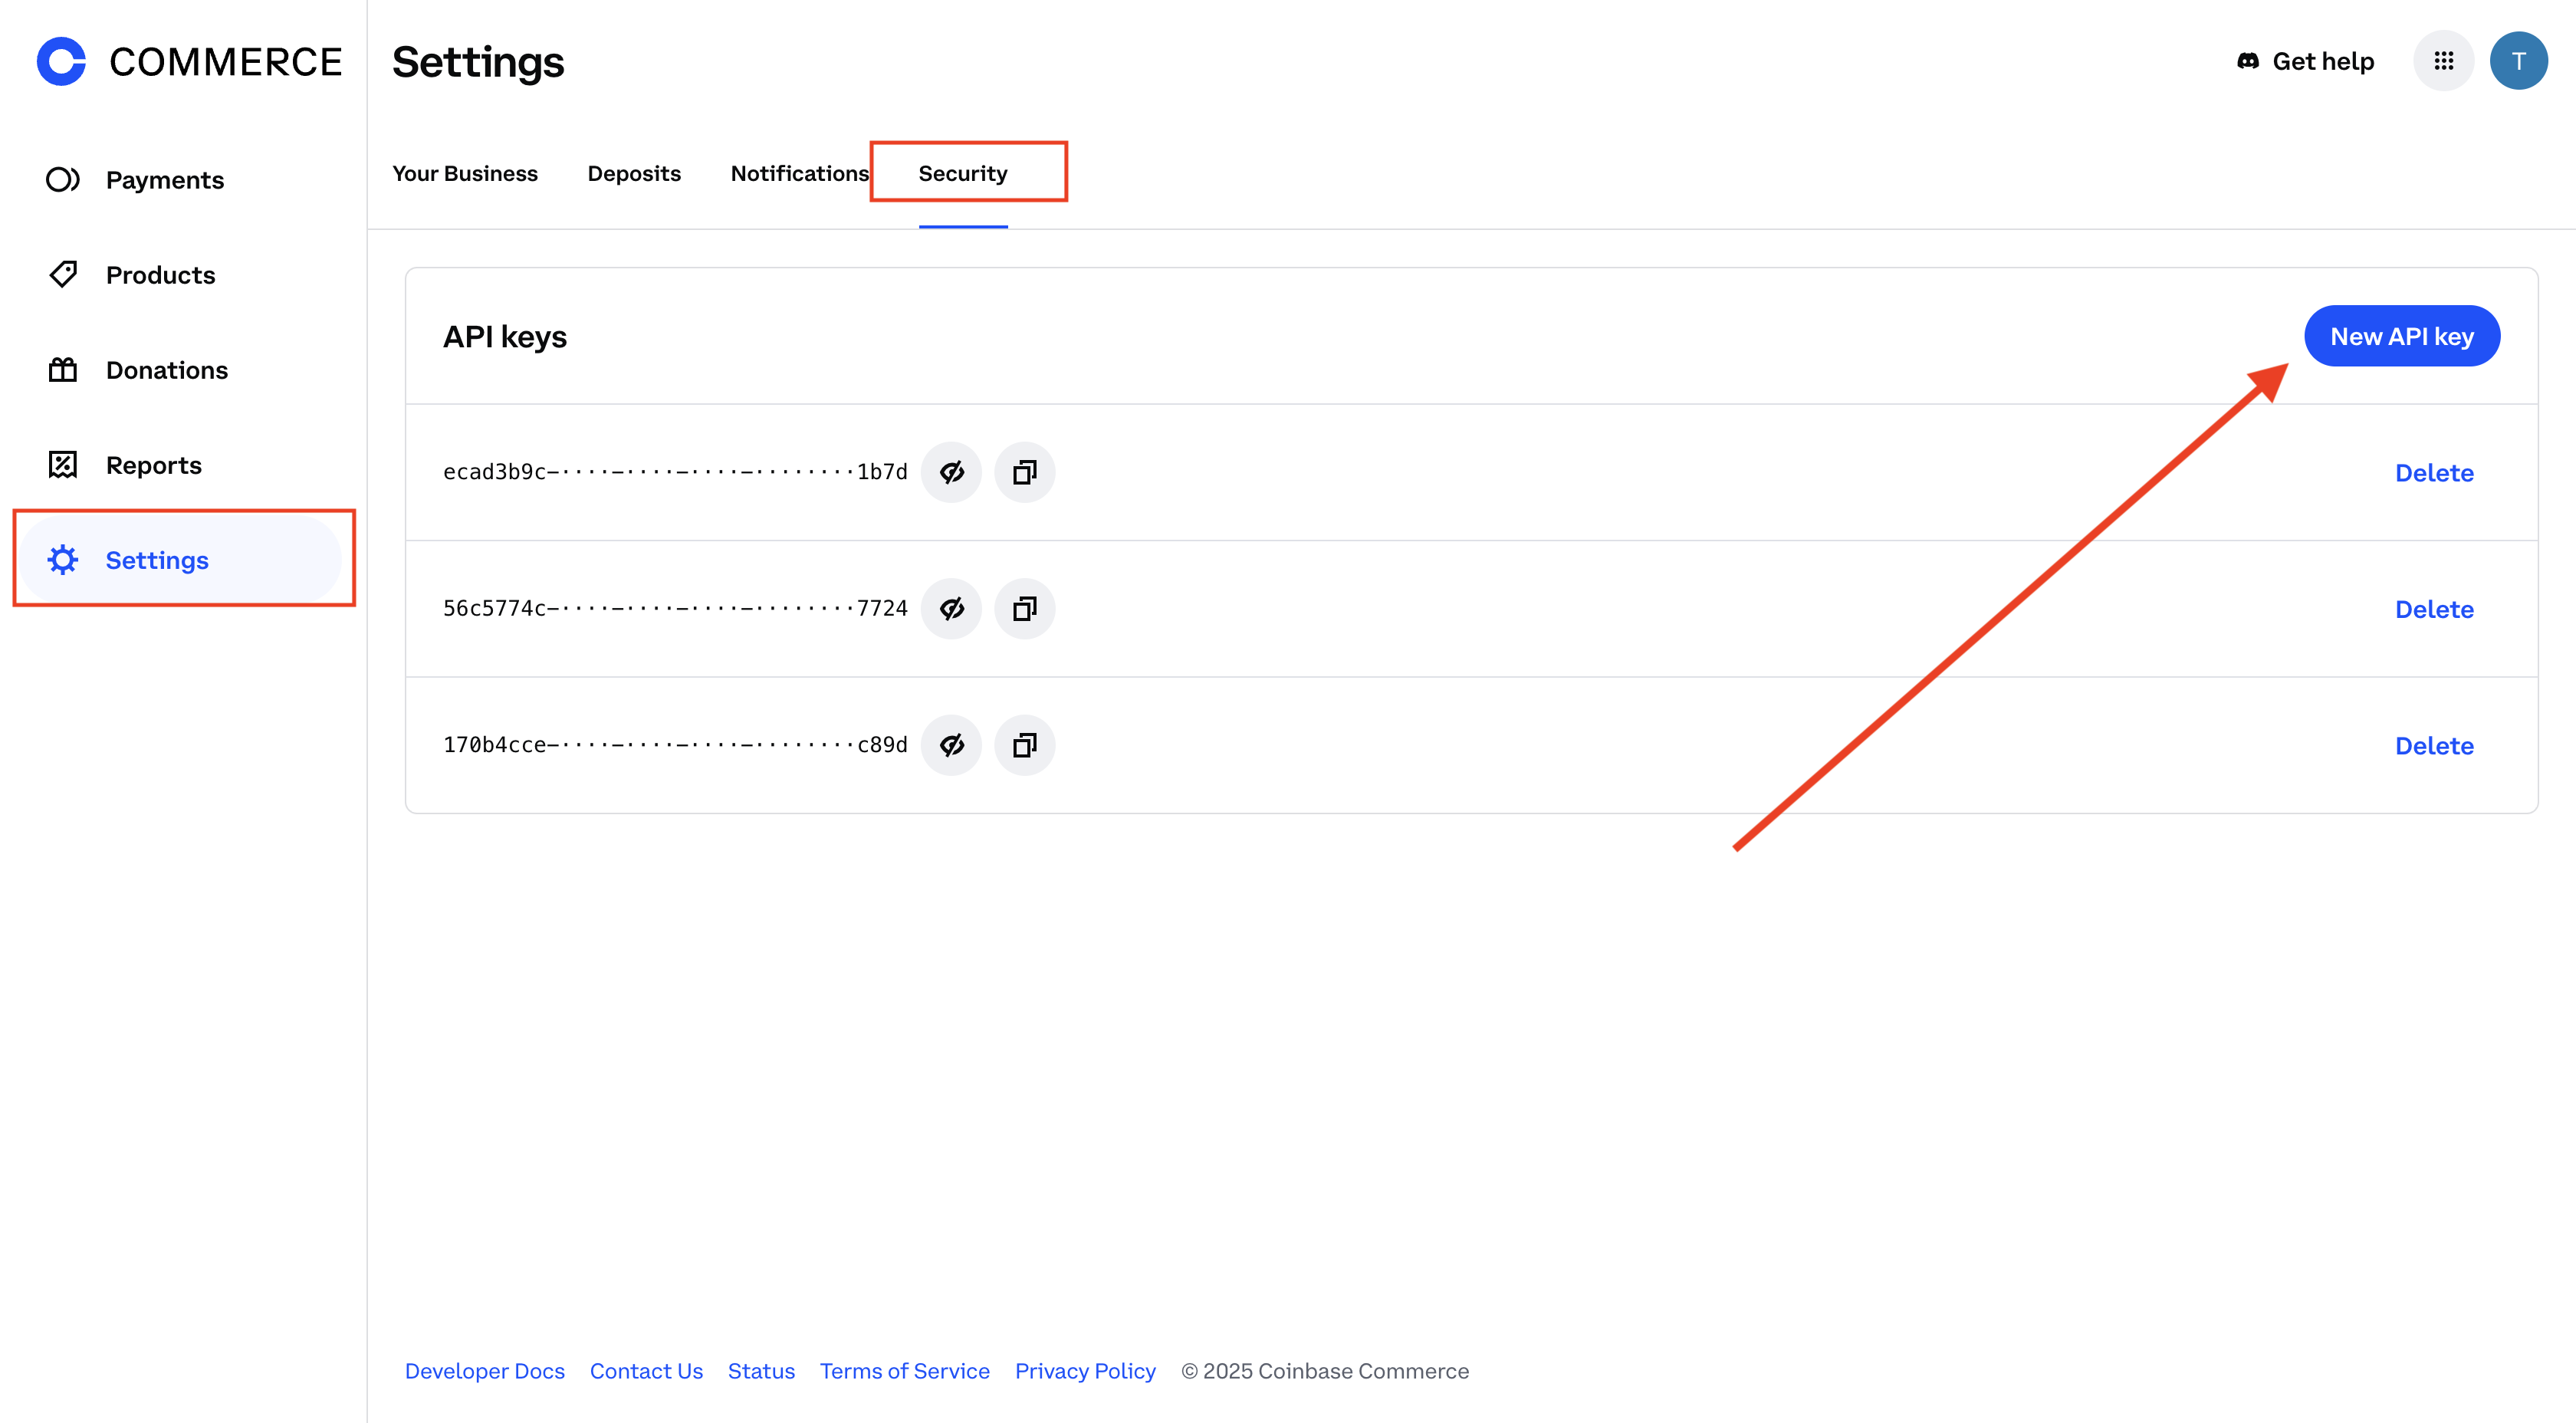
Task: Select the Payments icon in the sidebar
Action: (x=63, y=179)
